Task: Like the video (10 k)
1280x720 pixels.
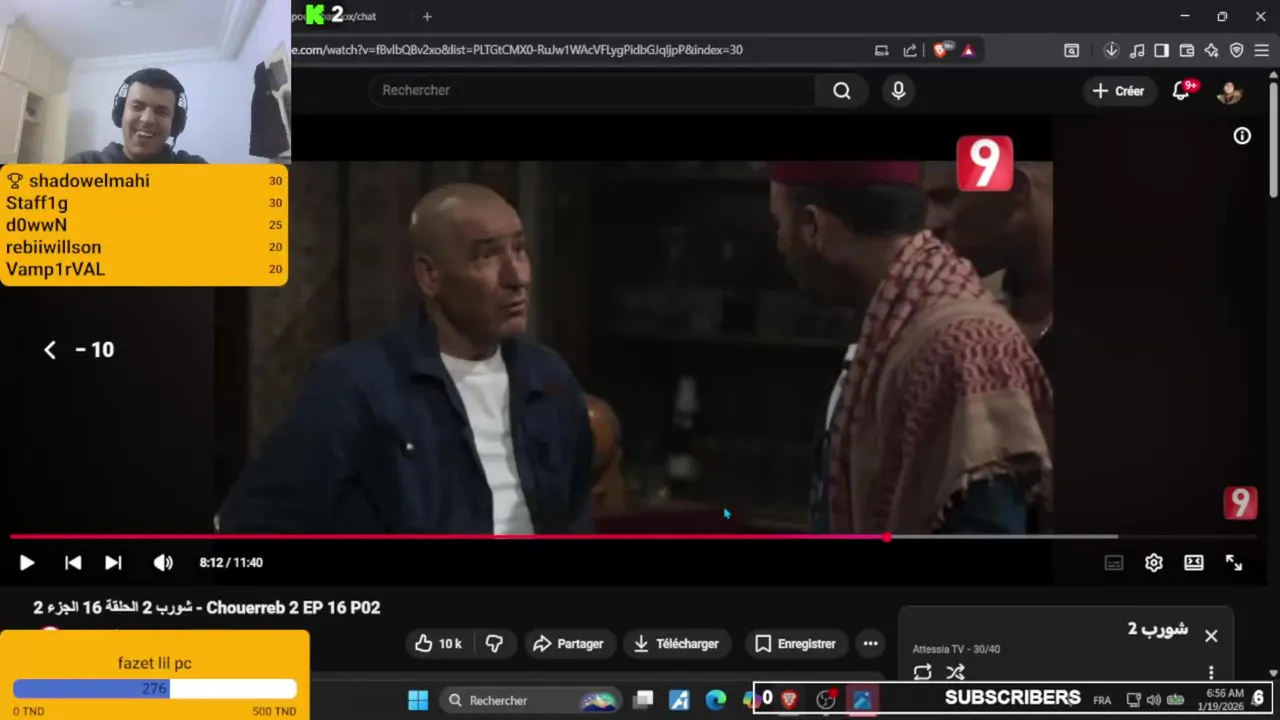Action: (x=438, y=644)
